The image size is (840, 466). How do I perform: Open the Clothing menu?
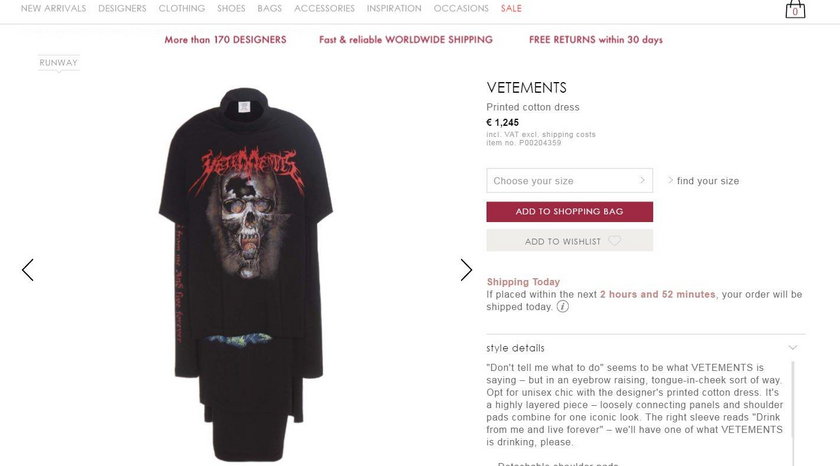182,9
